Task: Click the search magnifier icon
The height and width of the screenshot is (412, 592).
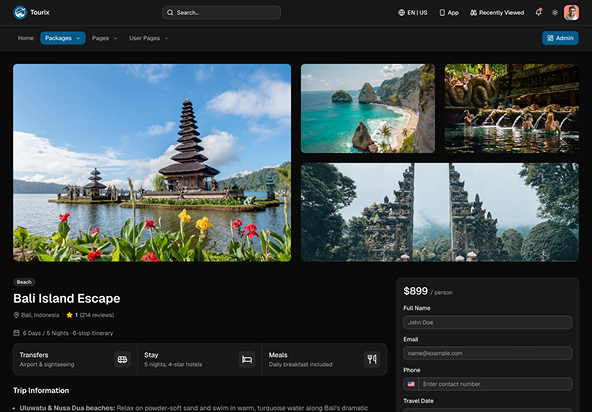Action: (x=170, y=12)
